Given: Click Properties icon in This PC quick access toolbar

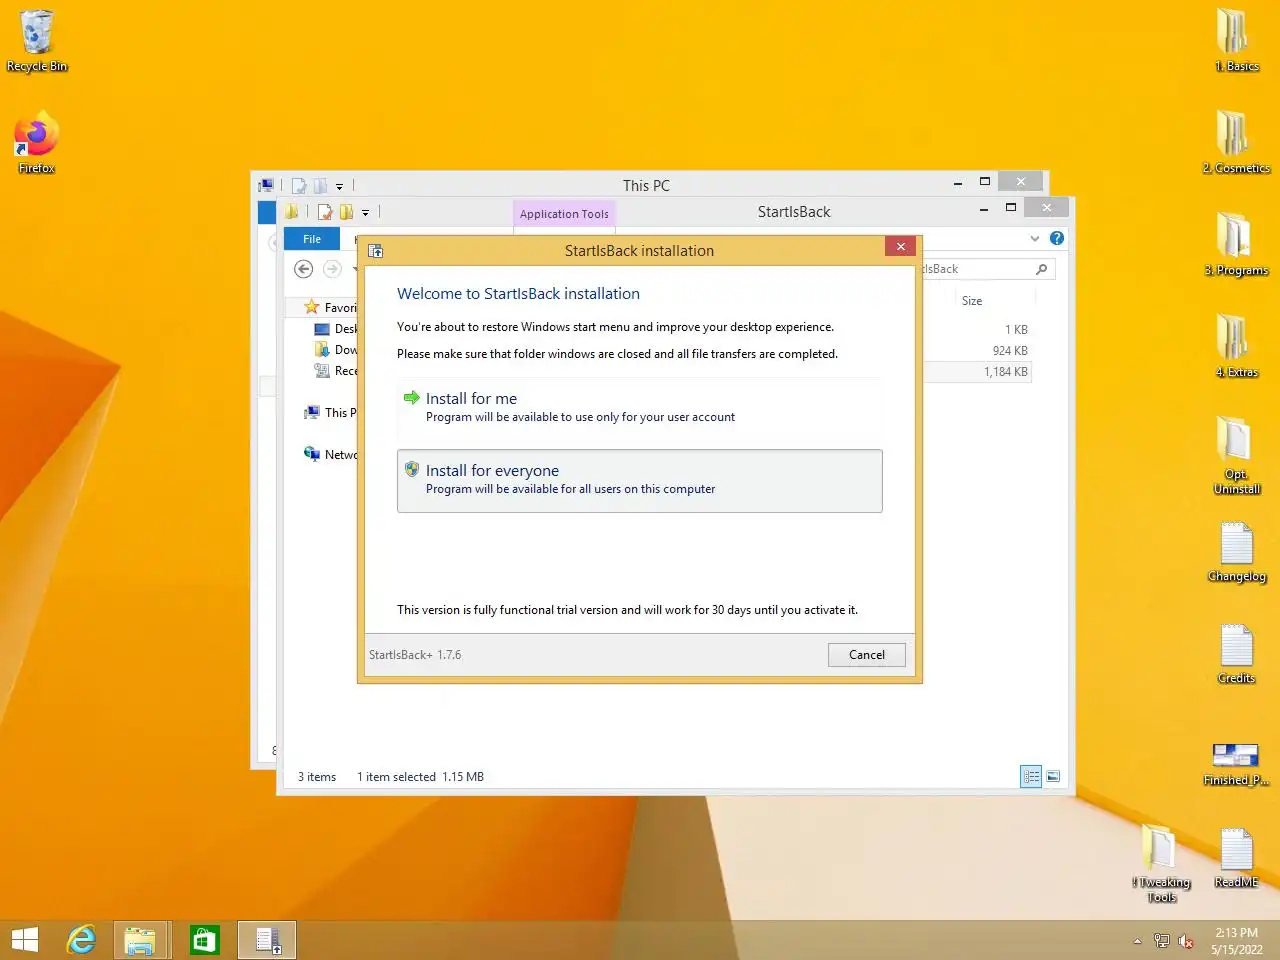Looking at the screenshot, I should (299, 185).
